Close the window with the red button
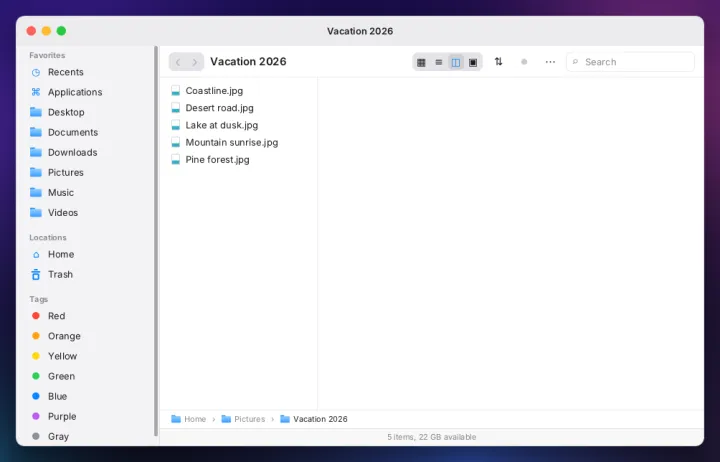 (31, 31)
